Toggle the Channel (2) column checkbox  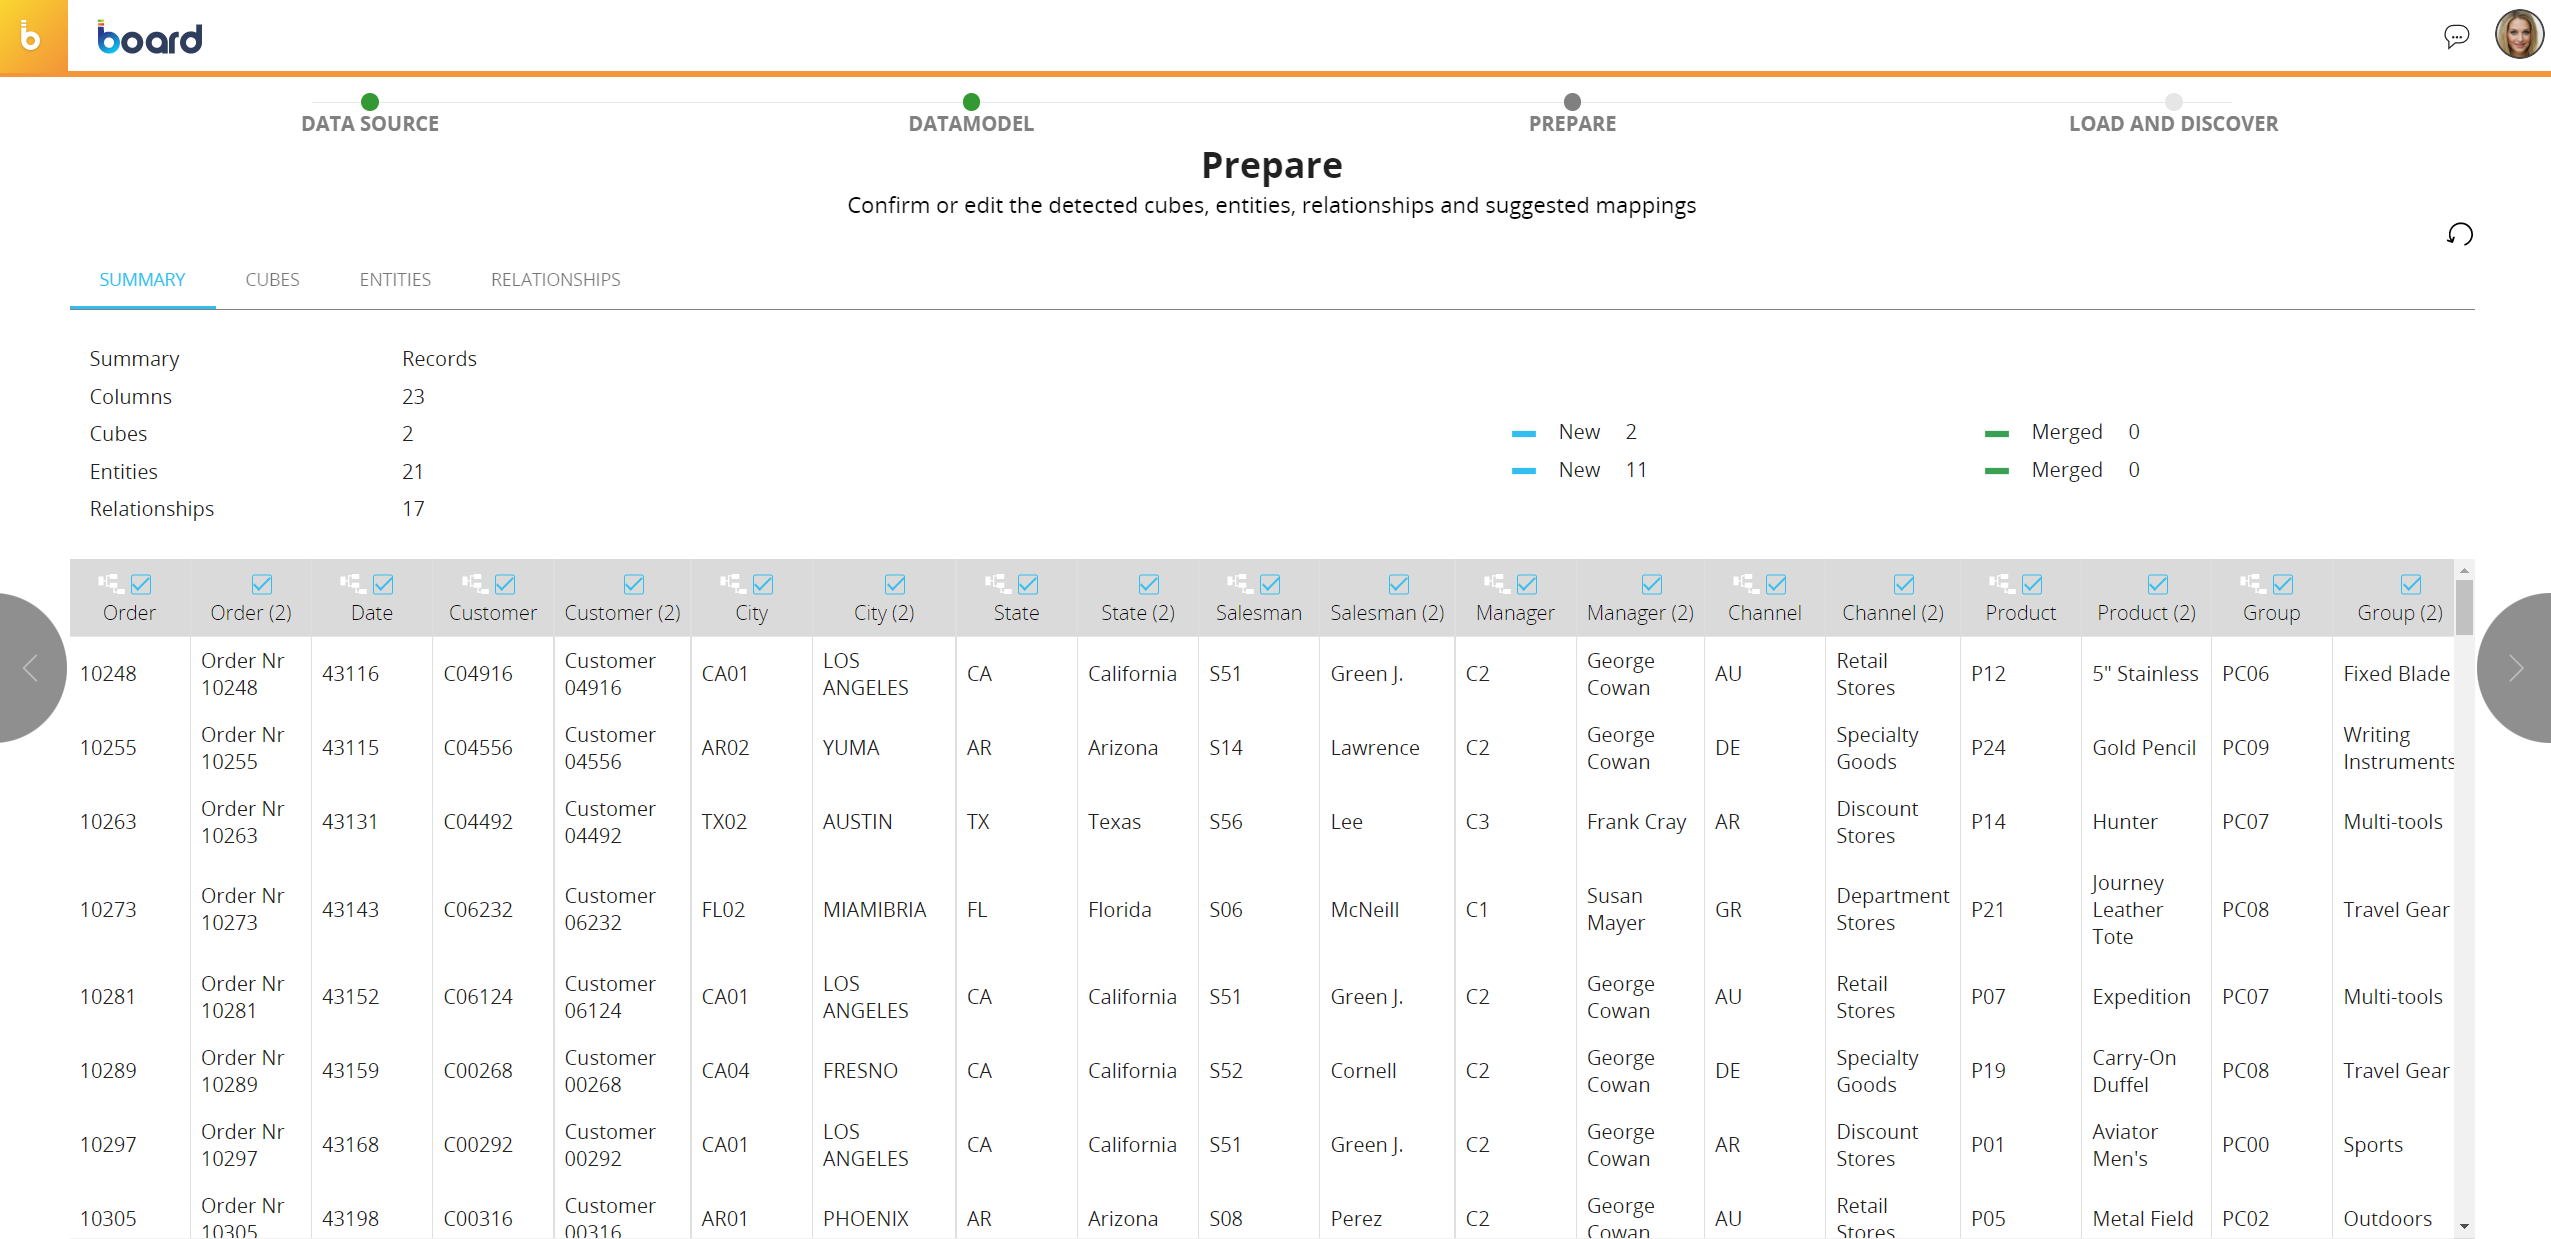[1904, 584]
